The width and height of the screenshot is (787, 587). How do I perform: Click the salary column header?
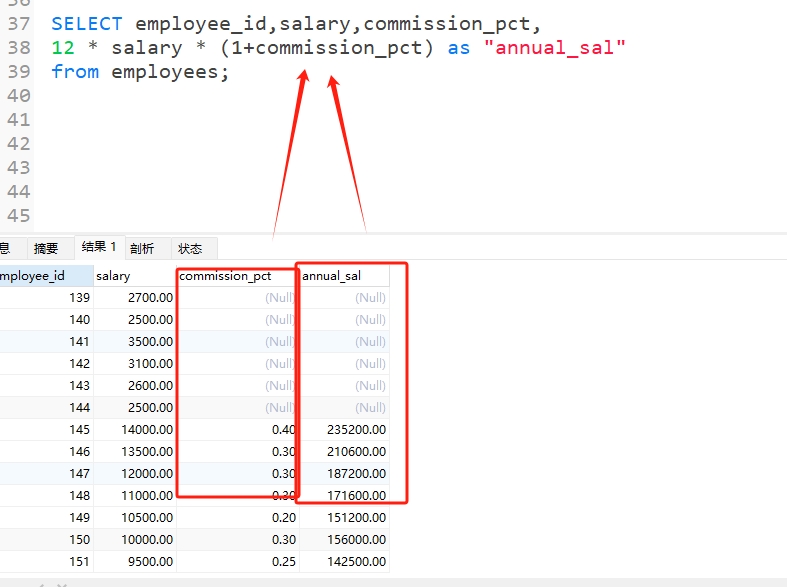click(134, 275)
